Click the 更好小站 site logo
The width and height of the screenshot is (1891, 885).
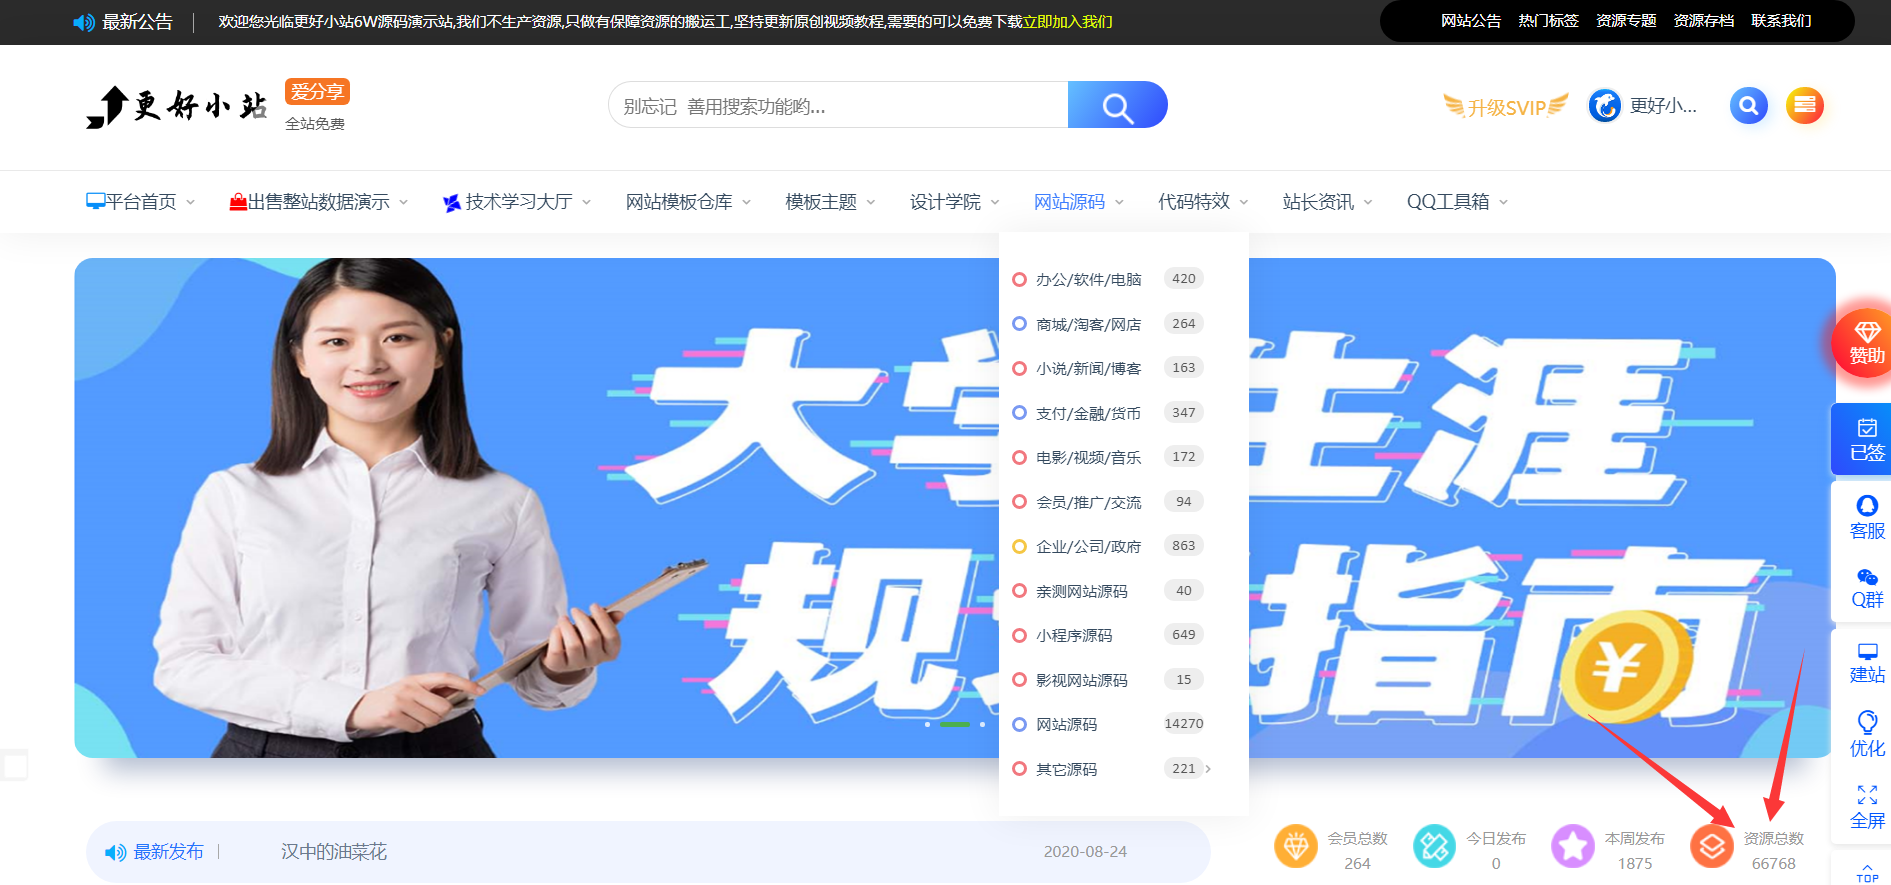(x=177, y=106)
